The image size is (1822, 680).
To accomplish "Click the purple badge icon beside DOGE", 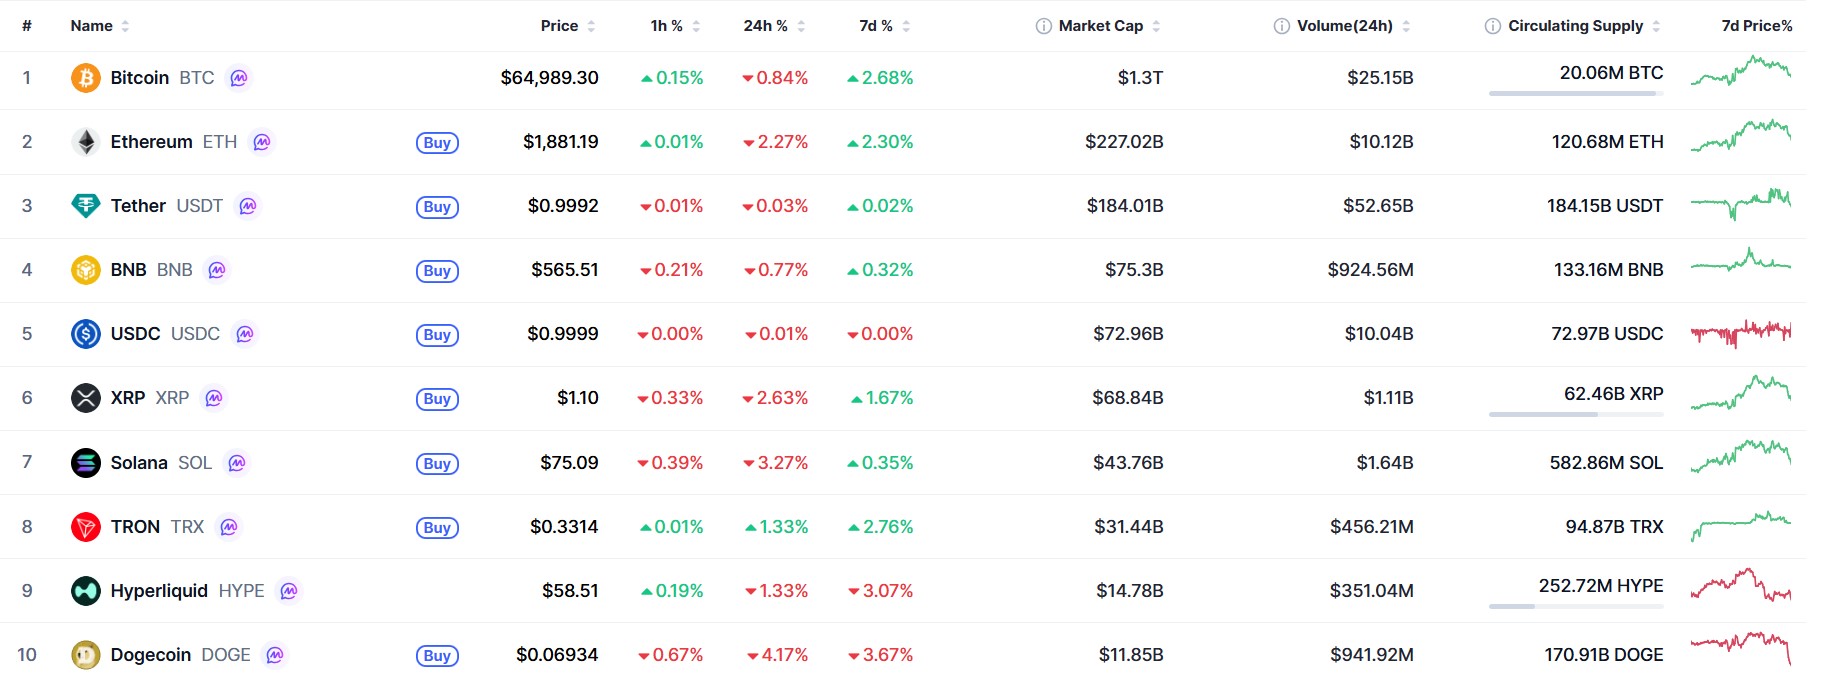I will click(275, 655).
